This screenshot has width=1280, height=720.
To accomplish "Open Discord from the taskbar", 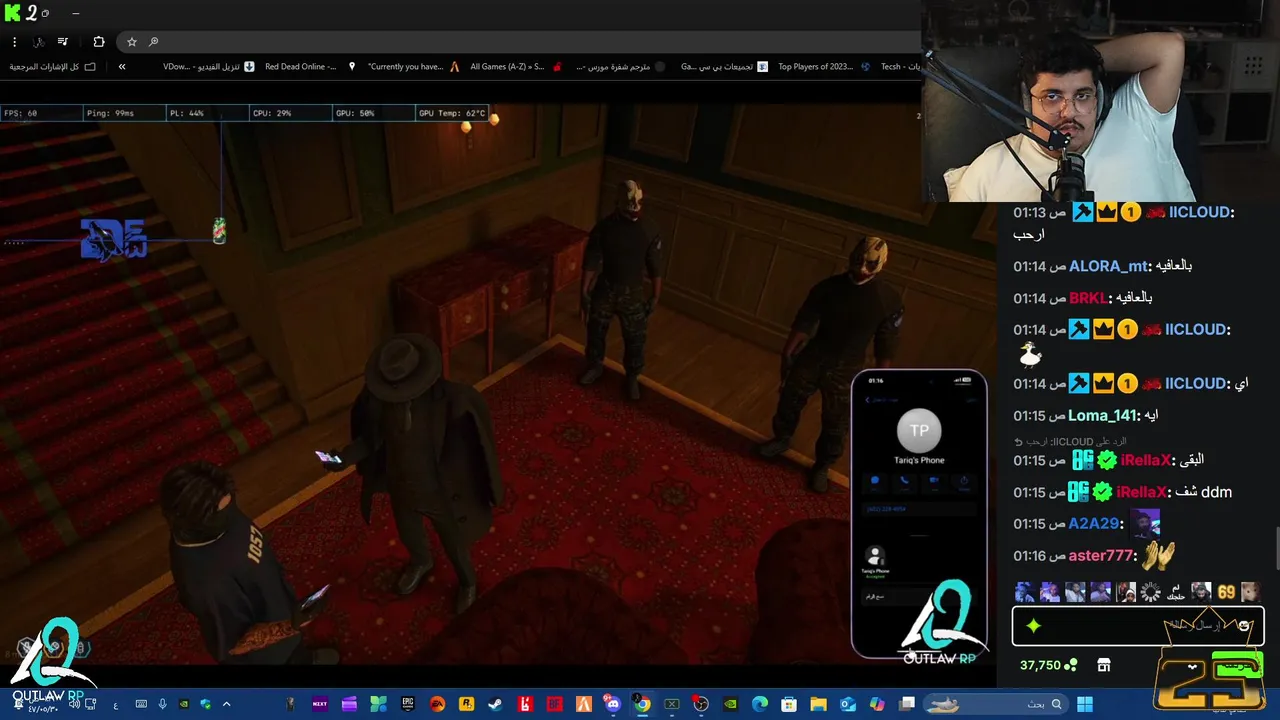I will click(612, 704).
